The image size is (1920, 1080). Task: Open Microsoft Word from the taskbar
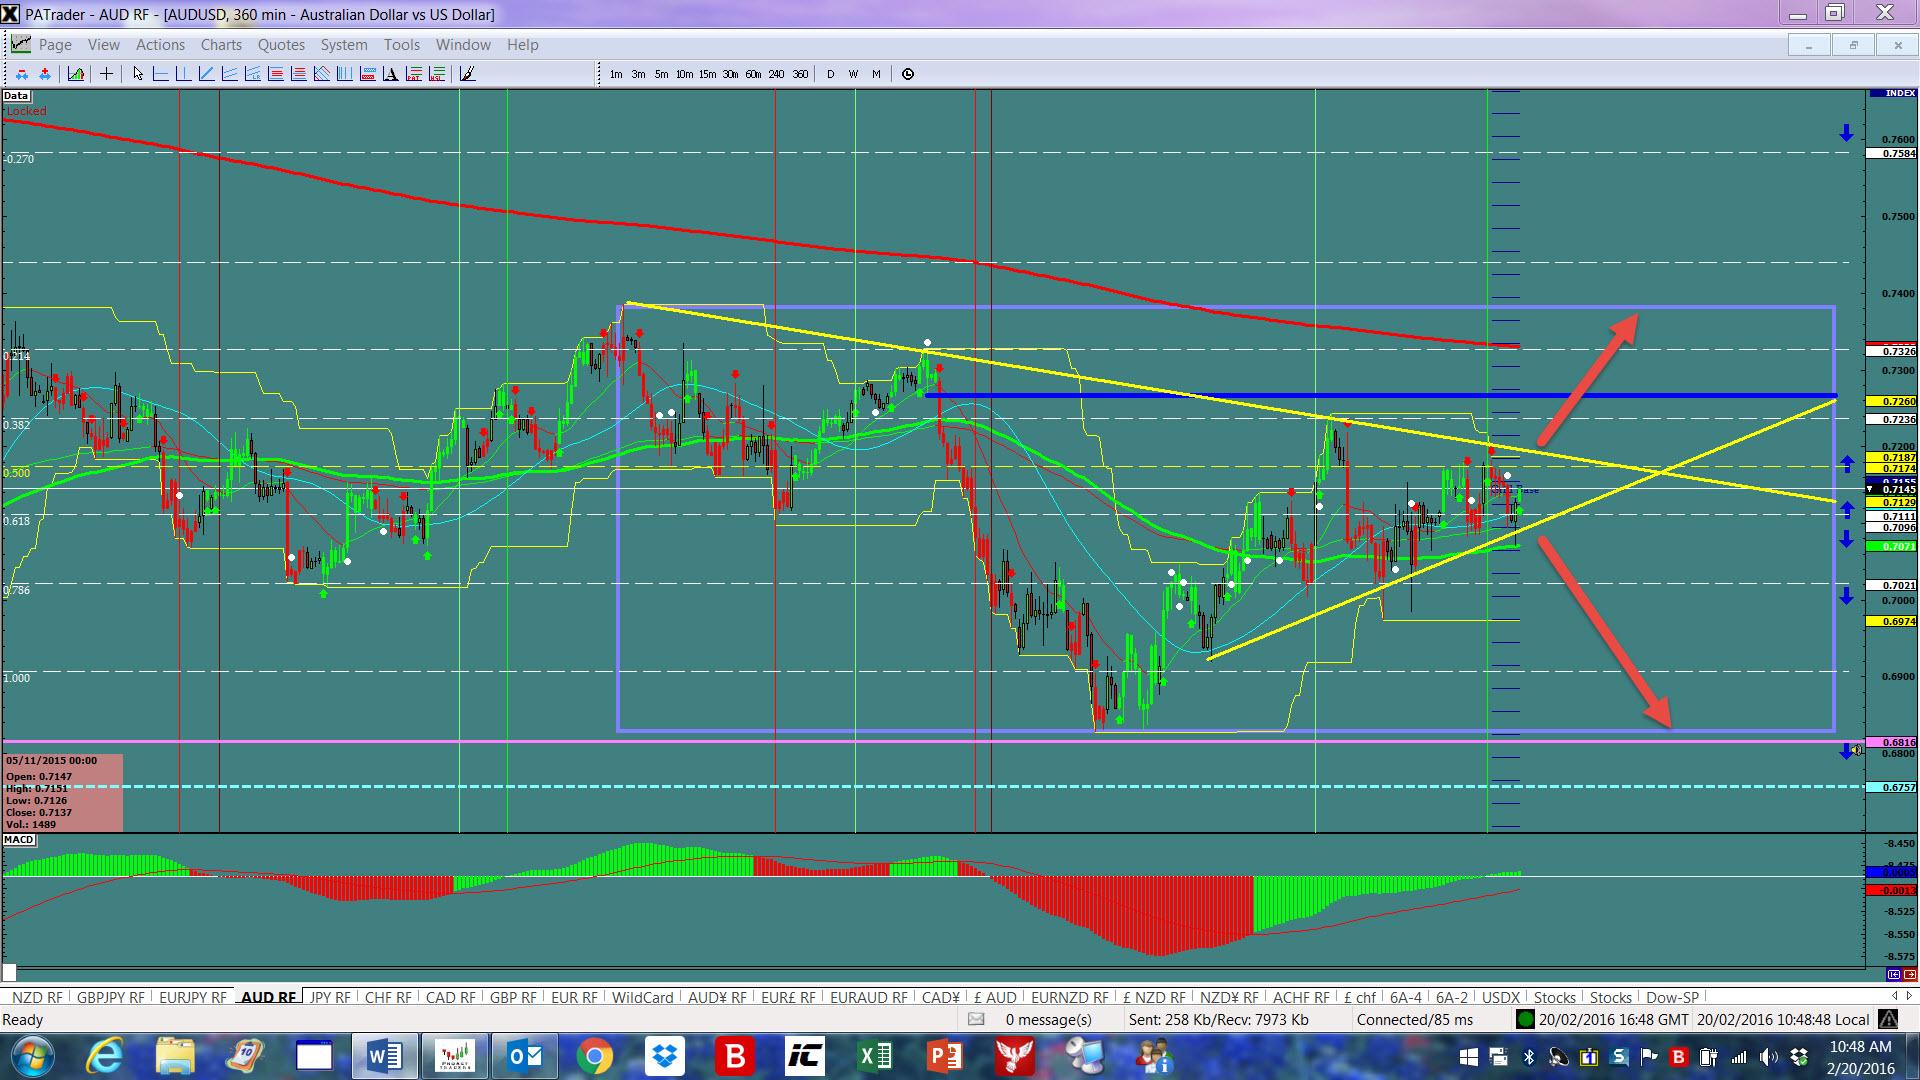click(x=385, y=1056)
